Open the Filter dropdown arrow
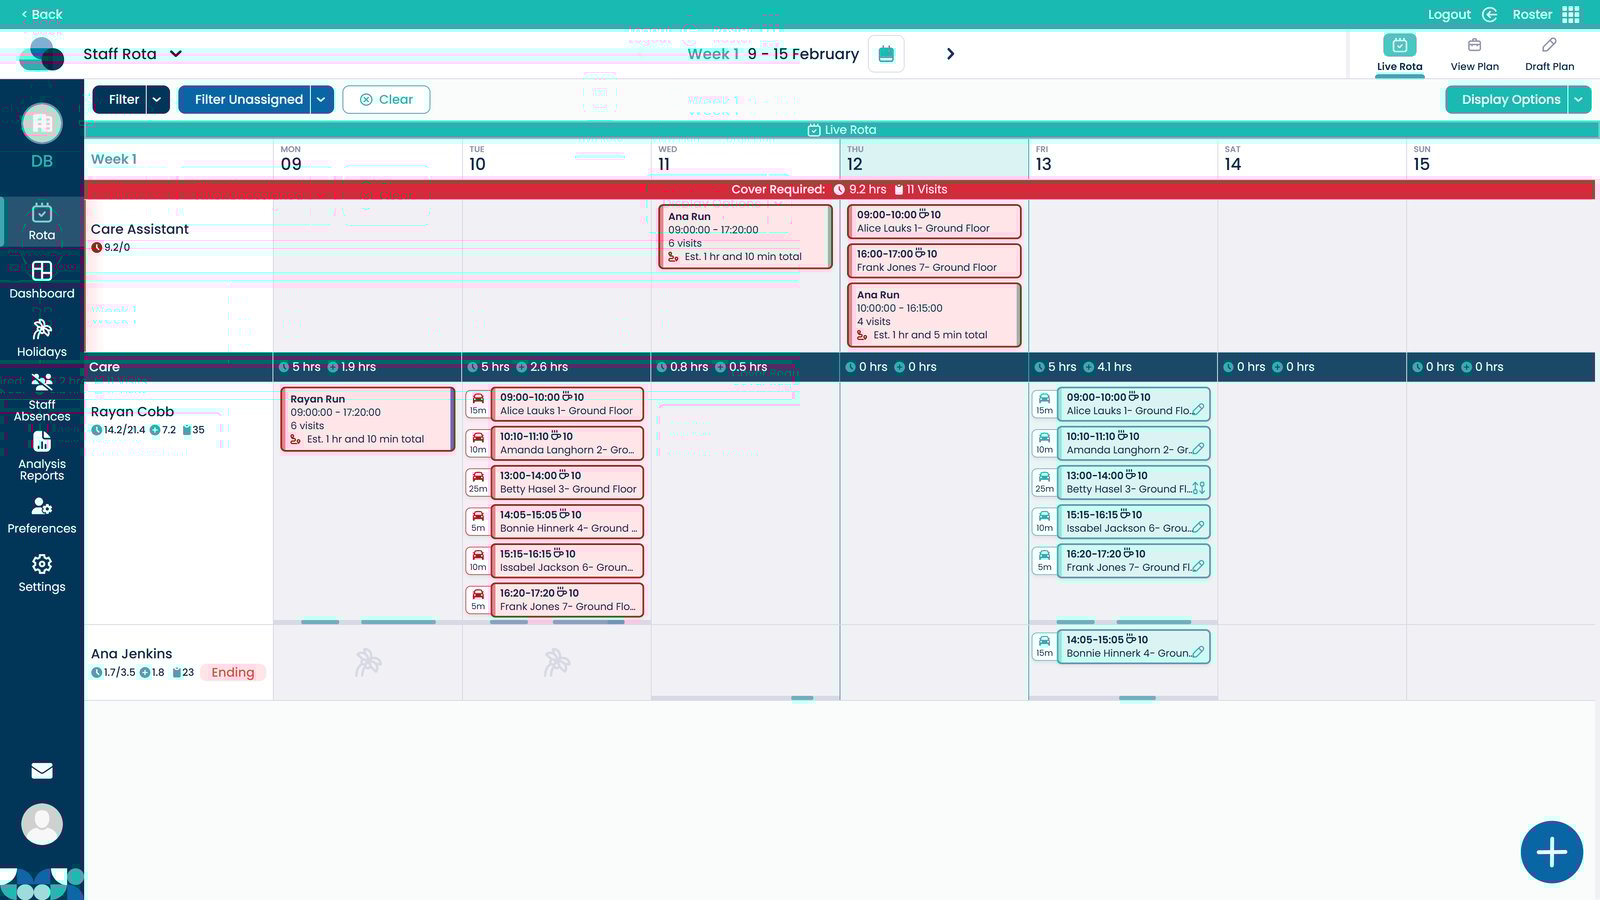 157,99
